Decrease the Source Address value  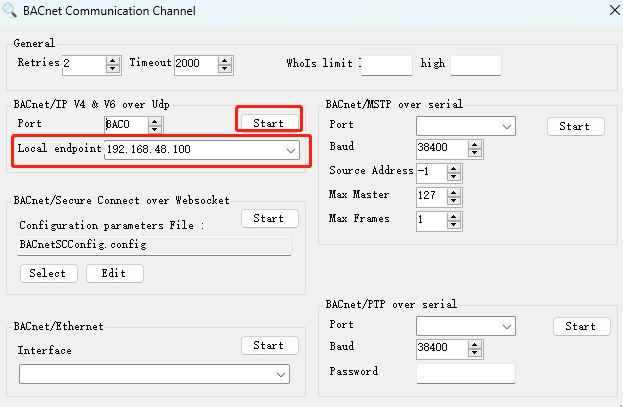pyautogui.click(x=453, y=177)
